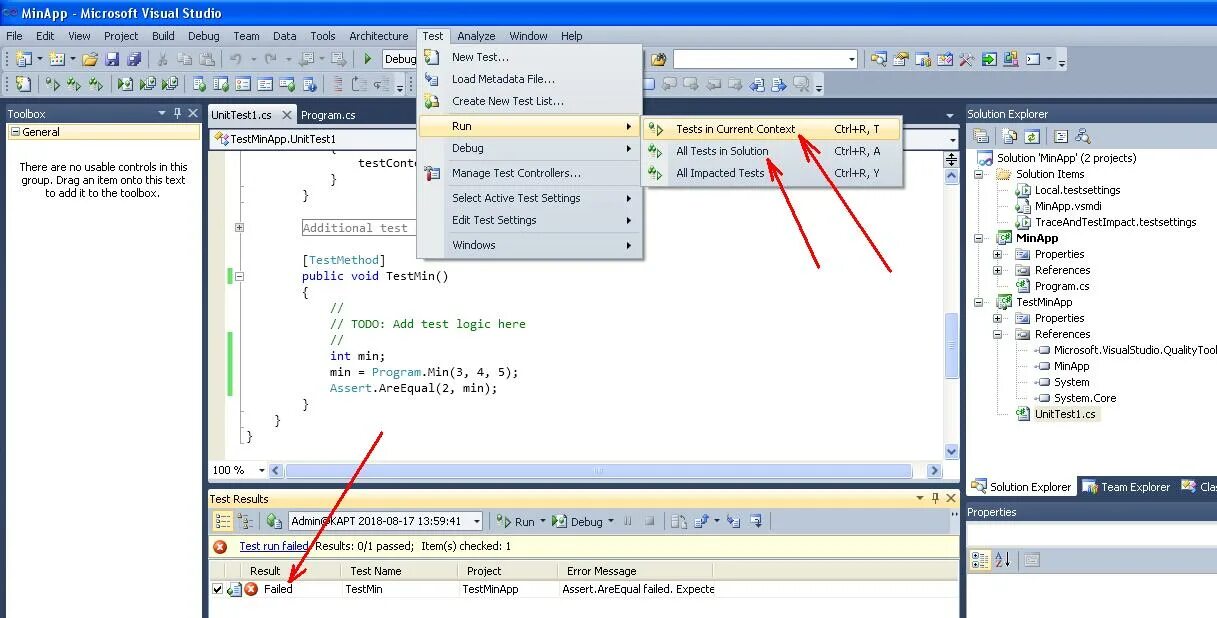Expand MinApp Properties node
The width and height of the screenshot is (1217, 618).
(997, 254)
